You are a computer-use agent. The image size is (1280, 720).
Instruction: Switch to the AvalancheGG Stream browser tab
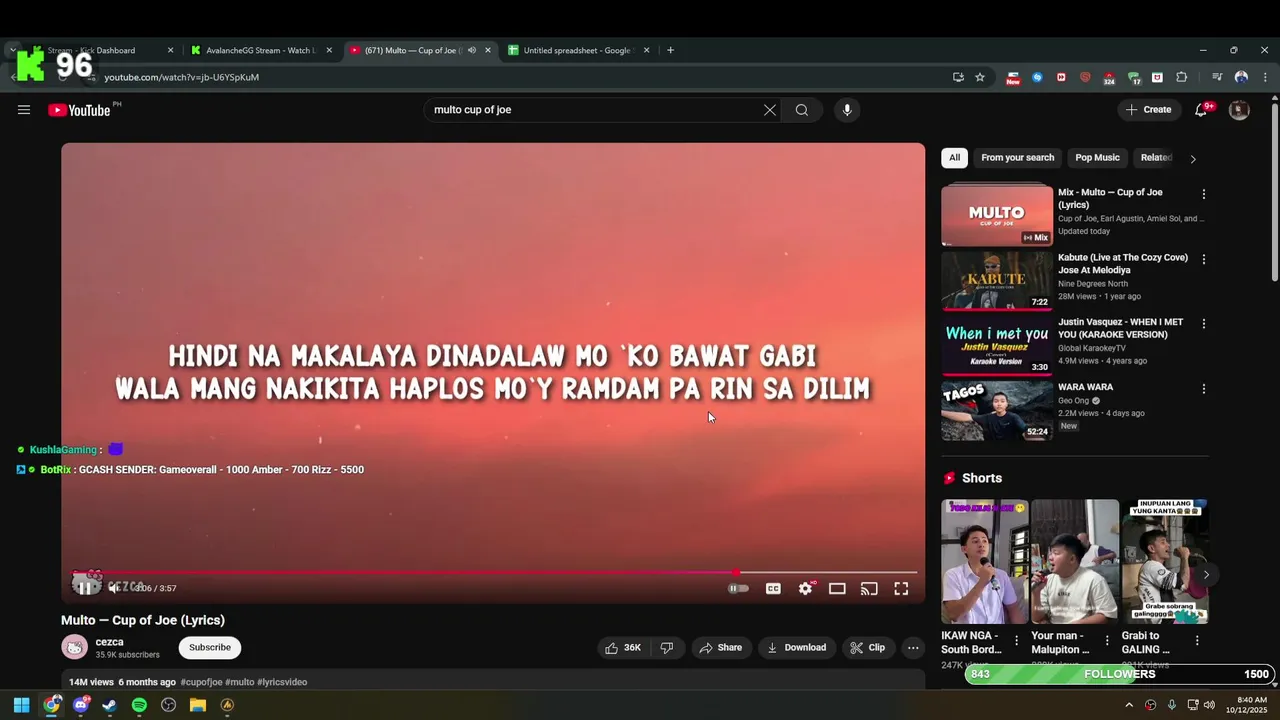coord(262,50)
